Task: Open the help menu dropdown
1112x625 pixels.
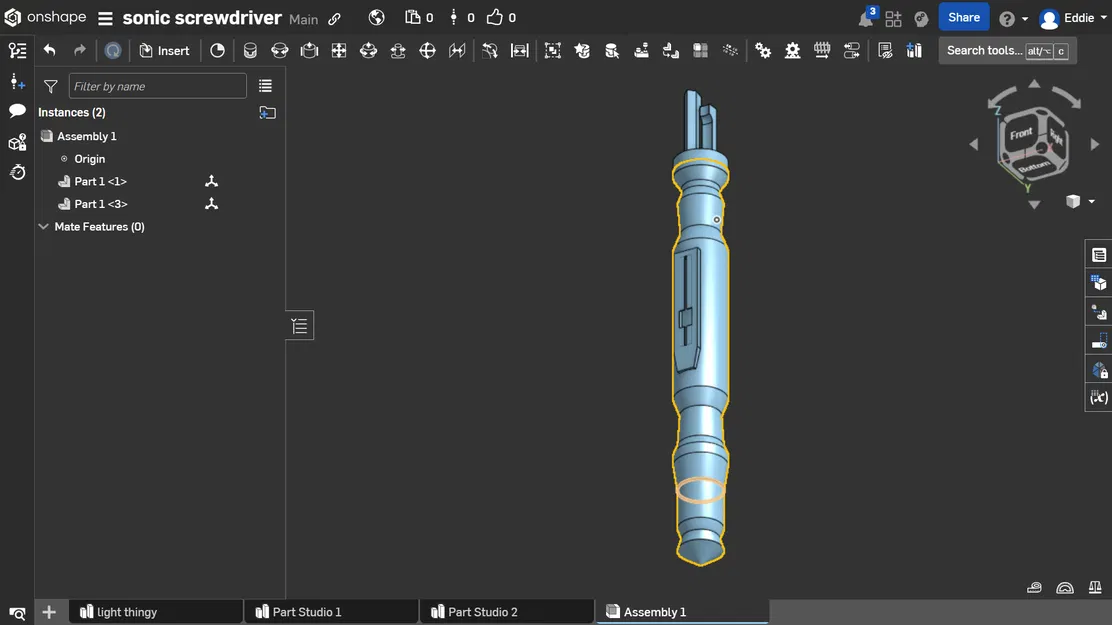Action: [x=1013, y=19]
